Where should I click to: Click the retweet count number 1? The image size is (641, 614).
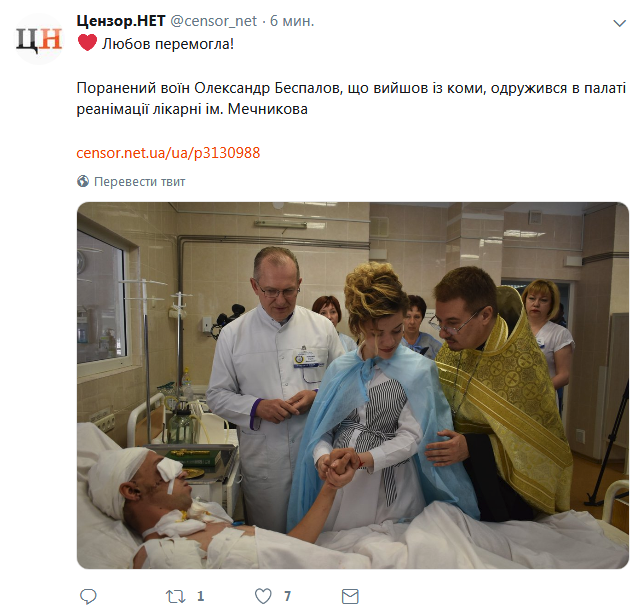(200, 596)
